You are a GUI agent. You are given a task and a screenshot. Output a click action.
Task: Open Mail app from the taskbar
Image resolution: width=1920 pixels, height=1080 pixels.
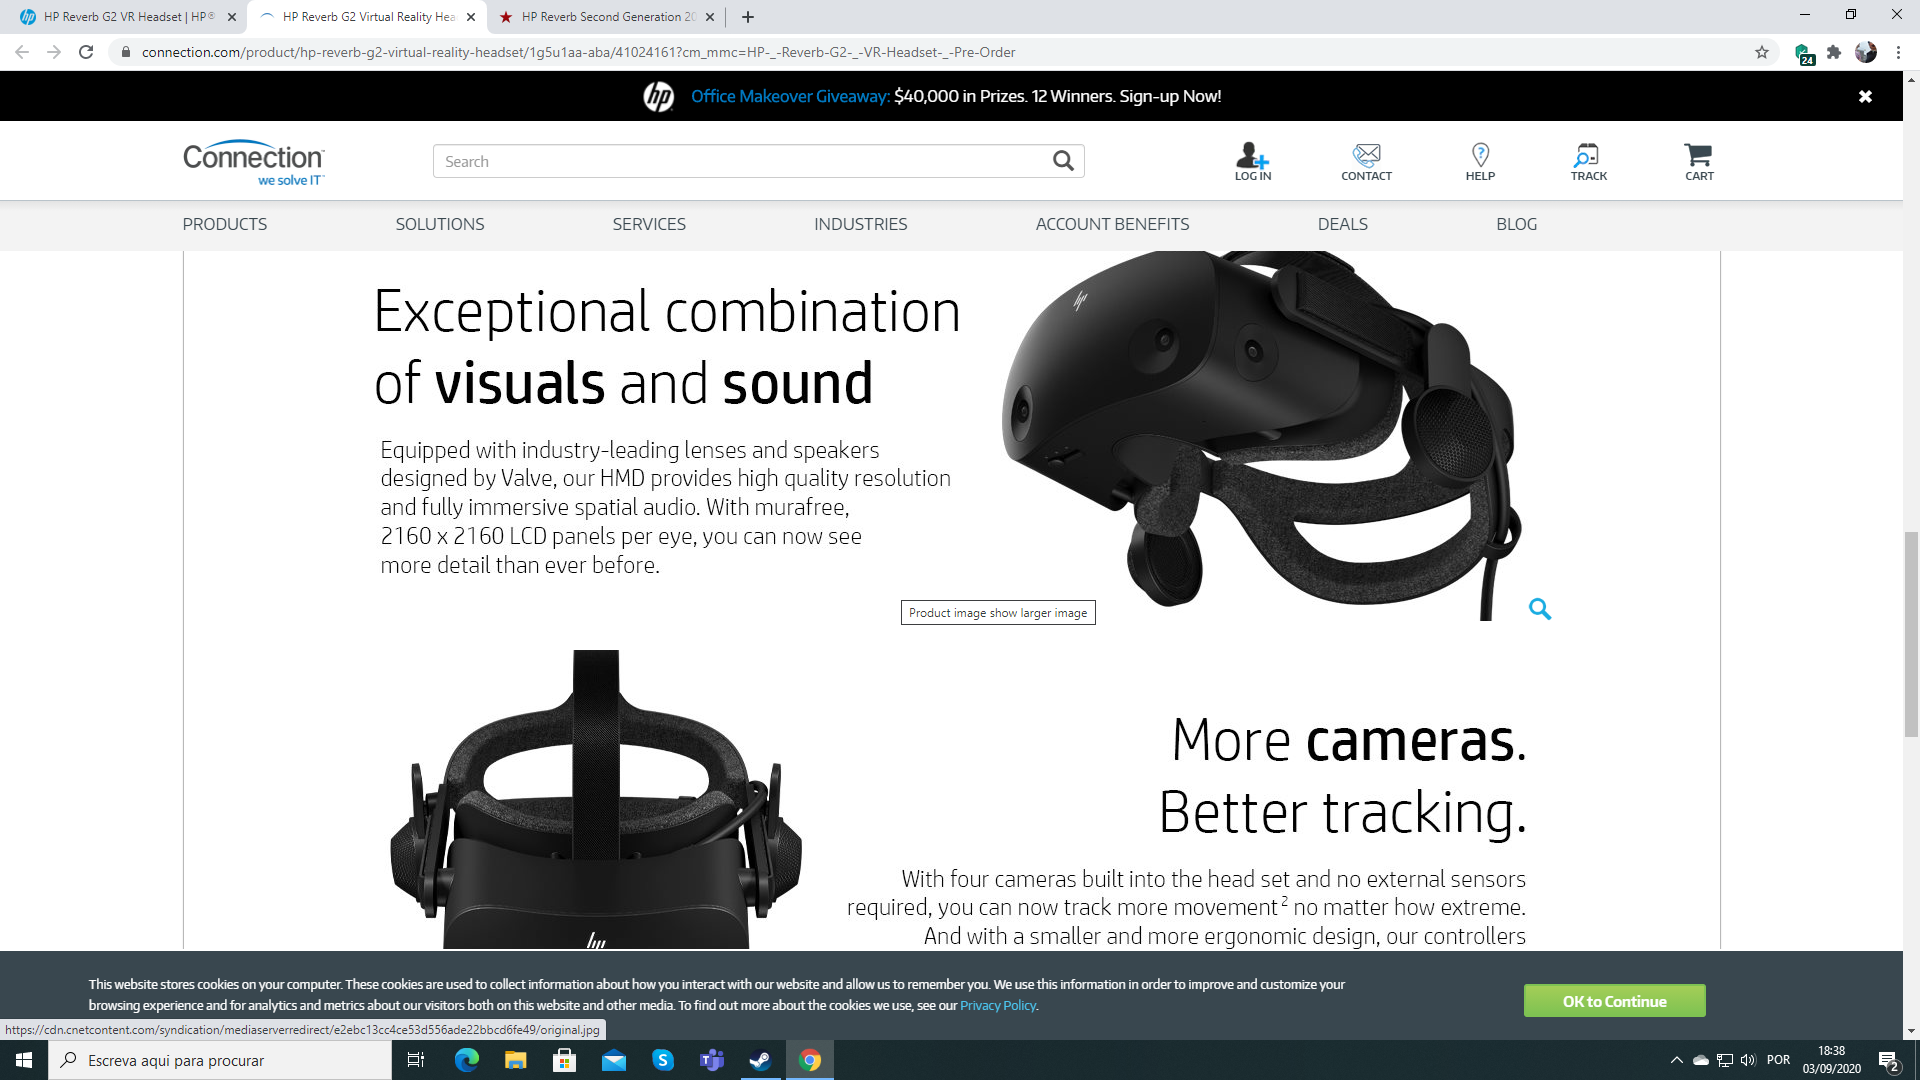pos(614,1060)
